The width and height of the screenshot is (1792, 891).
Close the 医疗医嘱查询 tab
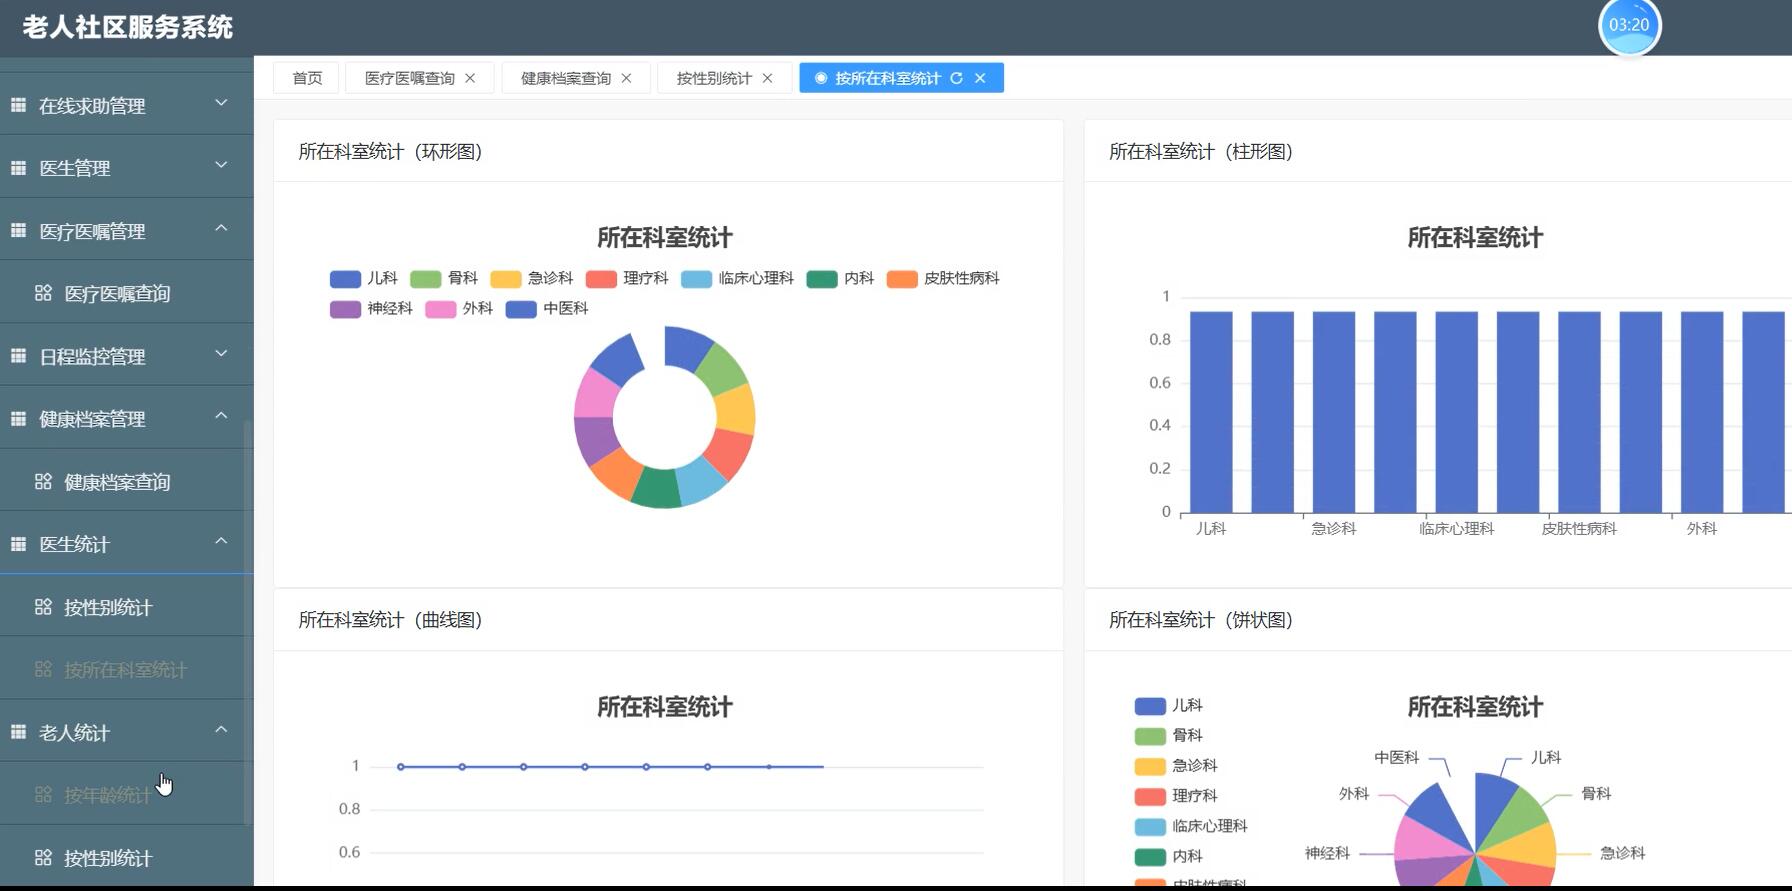(470, 78)
